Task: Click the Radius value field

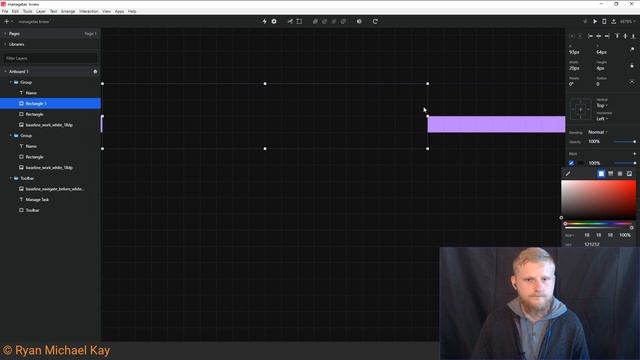Action: (x=598, y=84)
